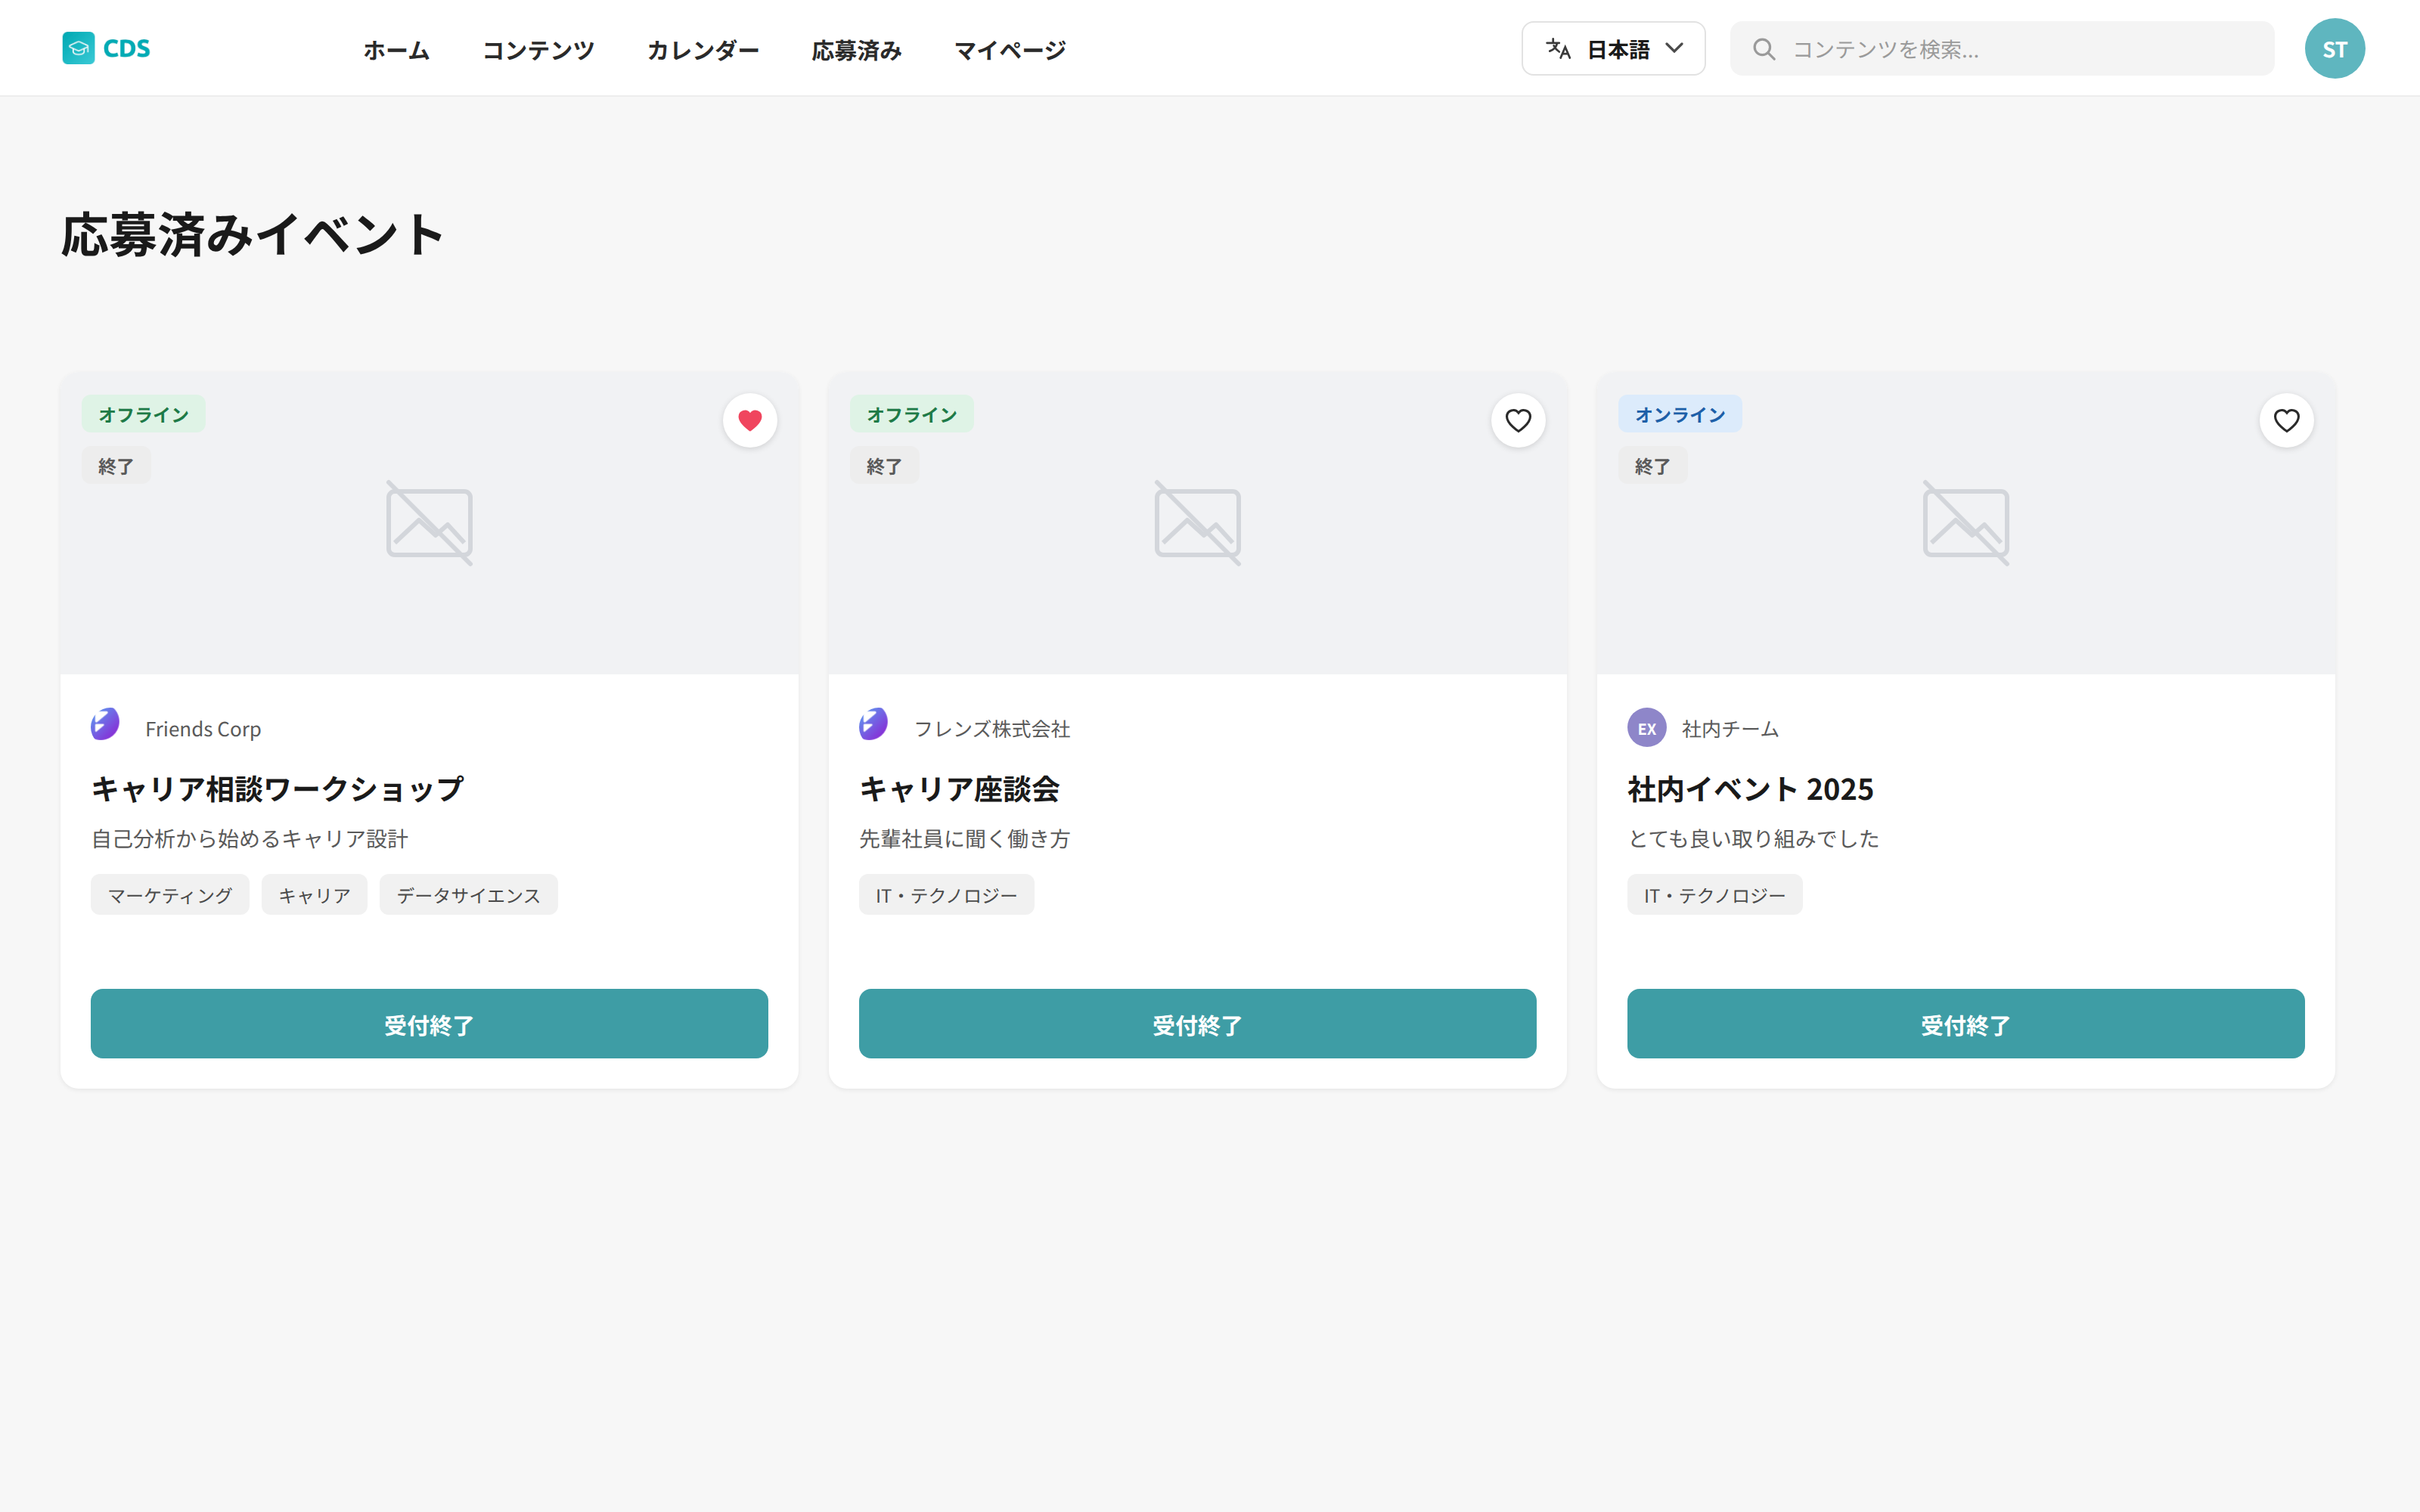2420x1512 pixels.
Task: Select the 応募済み menu item
Action: tap(856, 50)
